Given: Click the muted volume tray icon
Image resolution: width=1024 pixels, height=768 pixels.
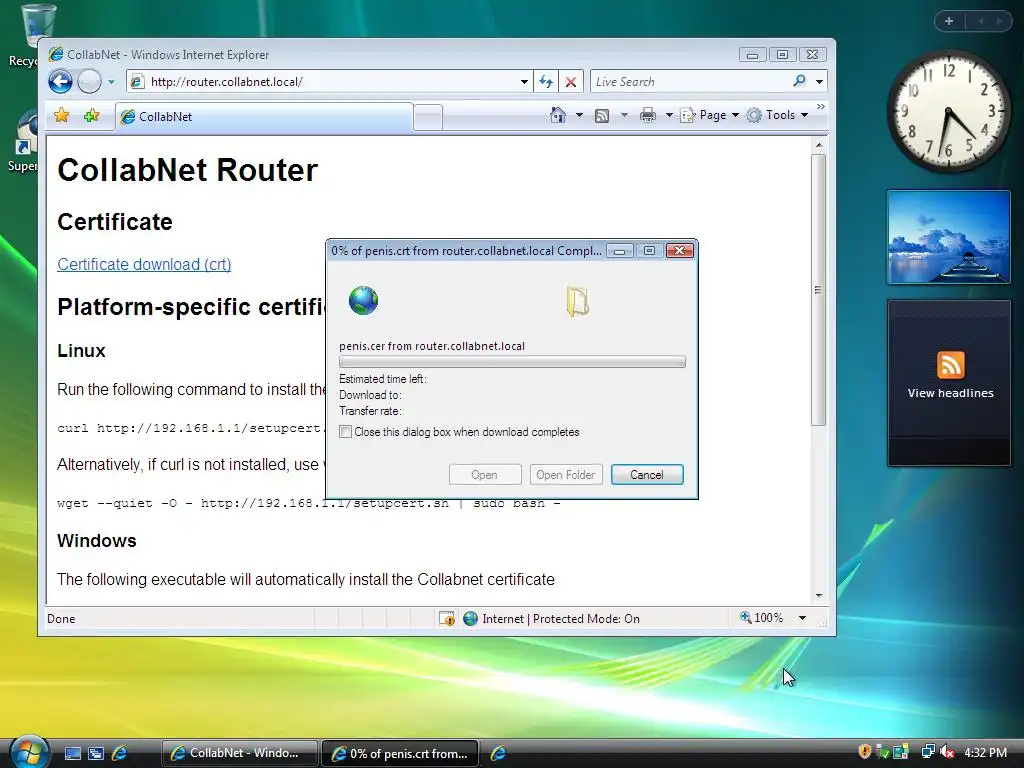Looking at the screenshot, I should tap(946, 752).
